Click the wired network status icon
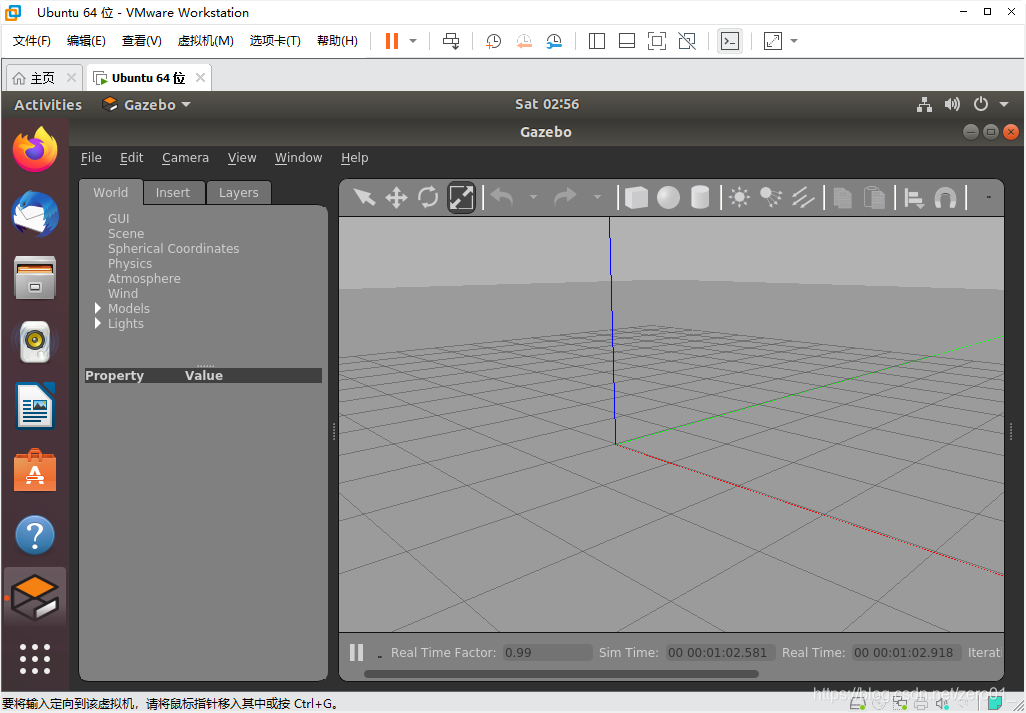Viewport: 1026px width, 713px height. pyautogui.click(x=924, y=104)
